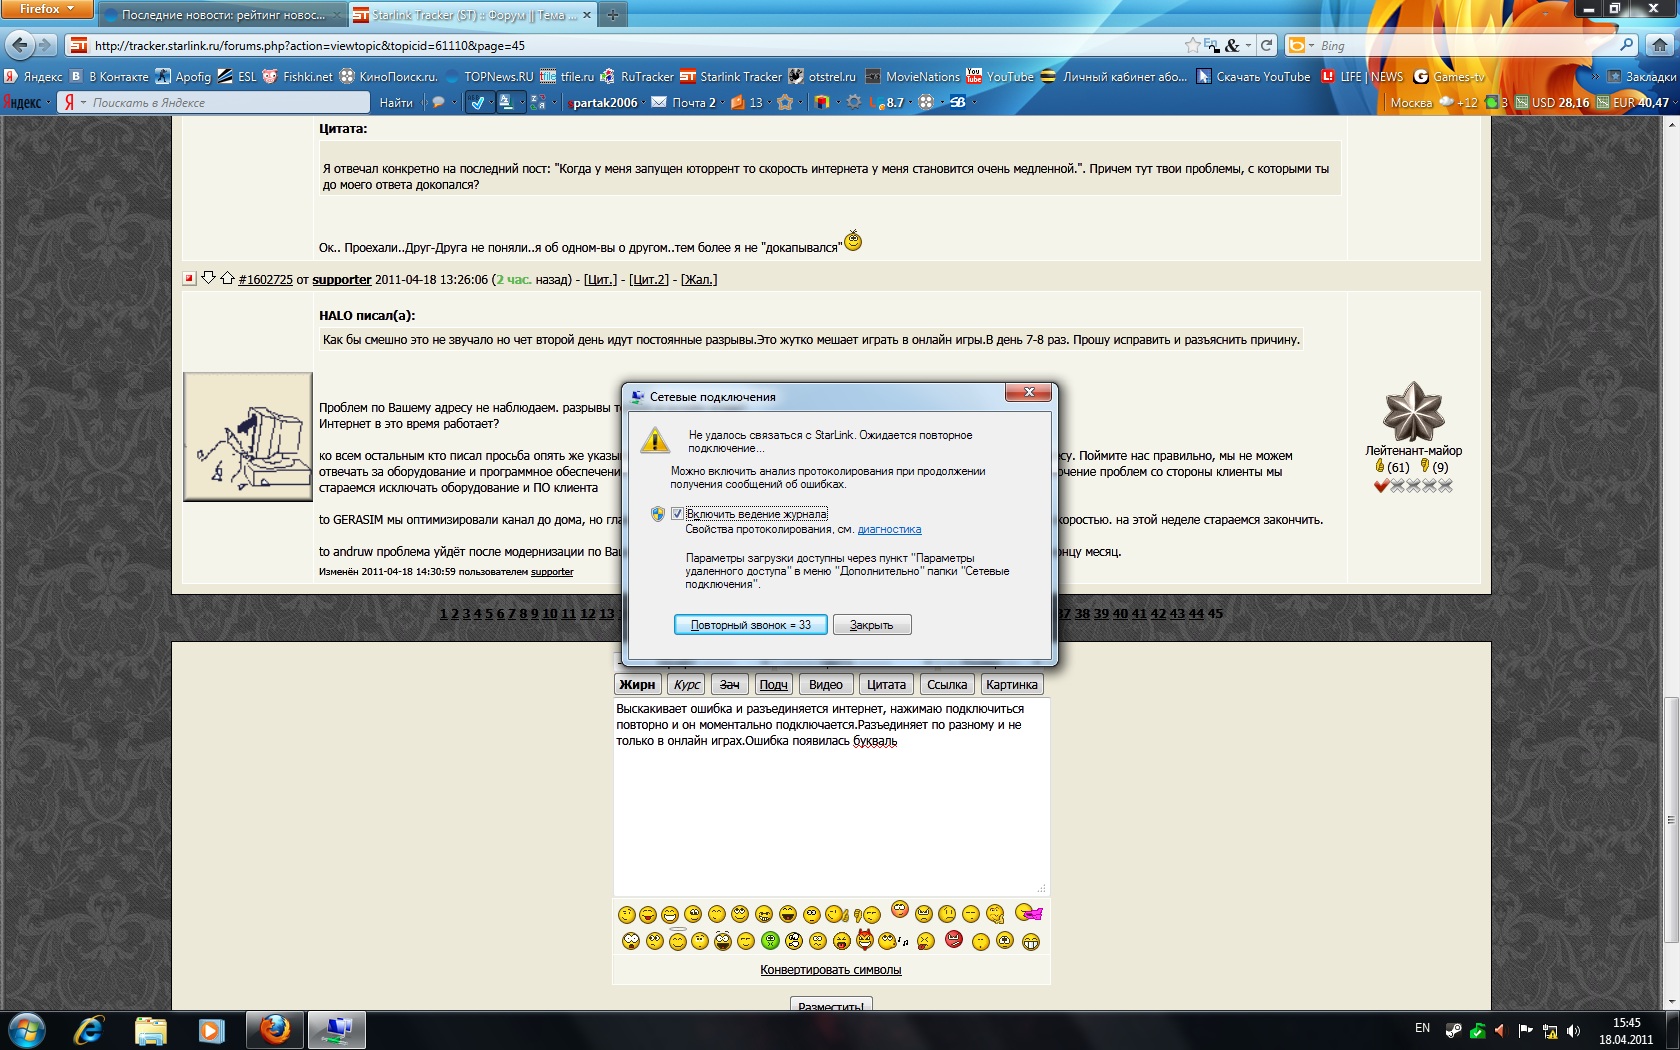Viewport: 1680px width, 1050px height.
Task: Open 'КиноПоиск.ru' bookmark
Action: pyautogui.click(x=389, y=76)
